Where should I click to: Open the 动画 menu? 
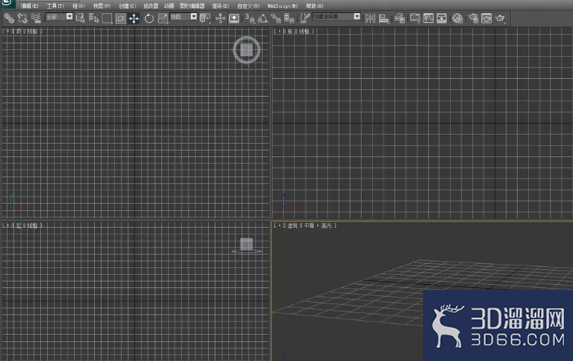pos(169,6)
